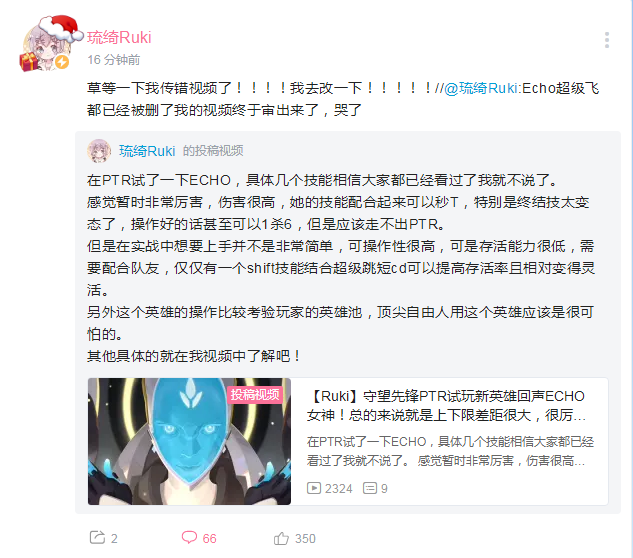
Task: Click the comment count 66
Action: 210,539
